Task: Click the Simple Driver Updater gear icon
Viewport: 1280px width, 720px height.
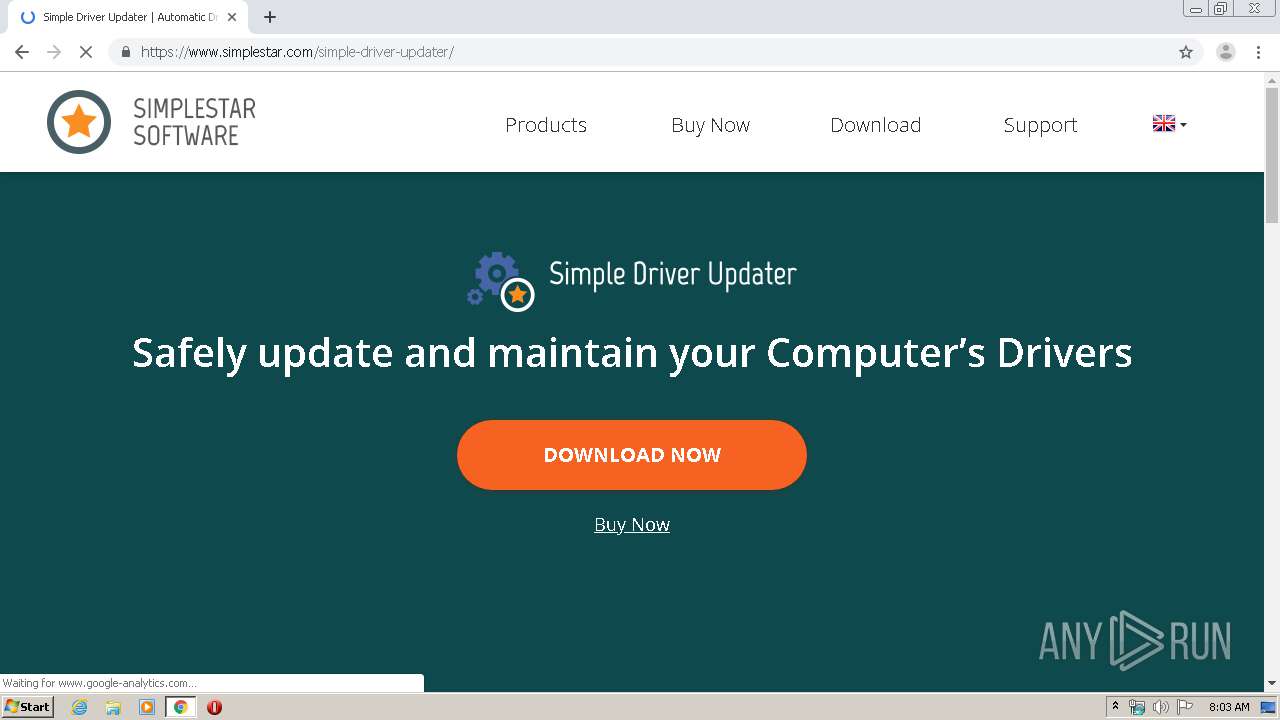Action: 501,281
